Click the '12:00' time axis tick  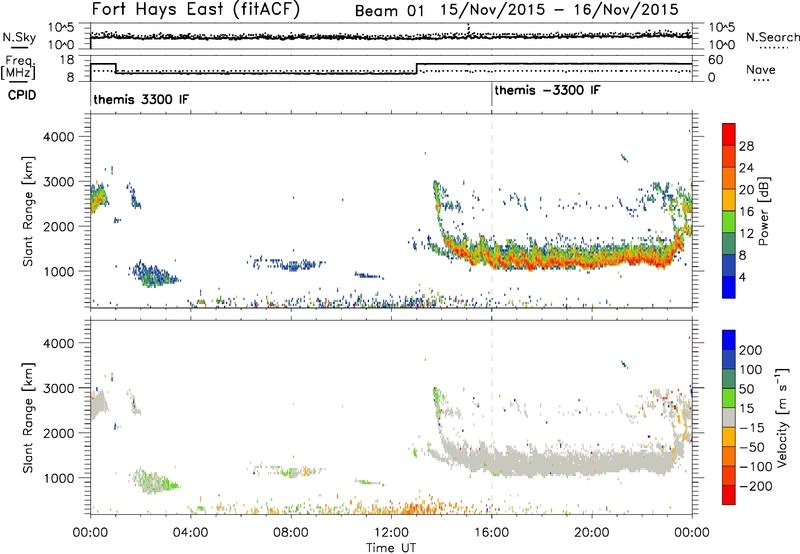click(x=391, y=532)
